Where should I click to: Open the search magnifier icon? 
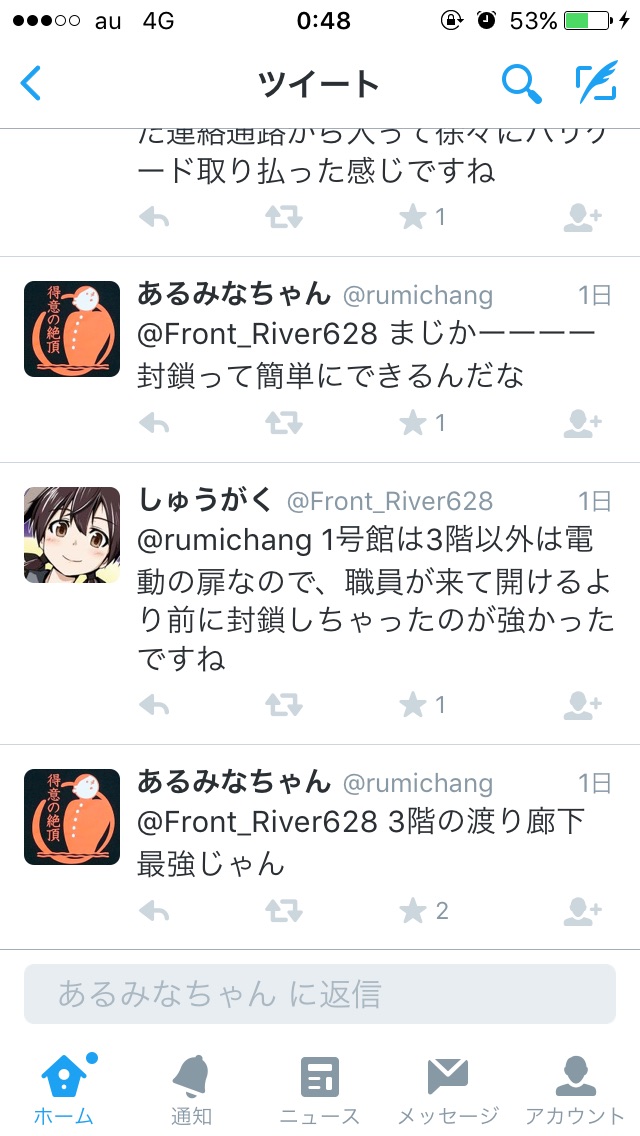point(522,83)
